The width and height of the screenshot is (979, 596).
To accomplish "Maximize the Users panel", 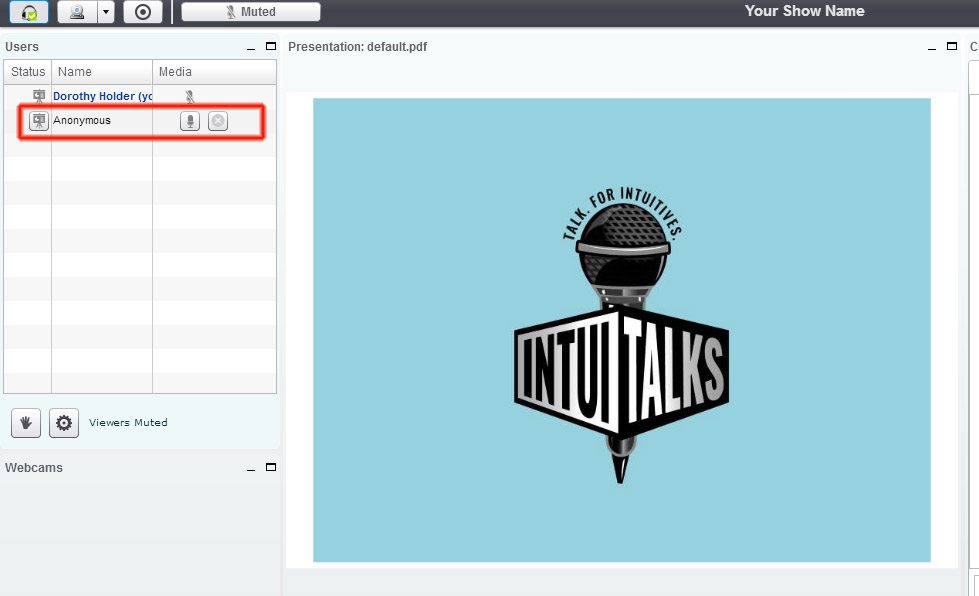I will coord(271,46).
